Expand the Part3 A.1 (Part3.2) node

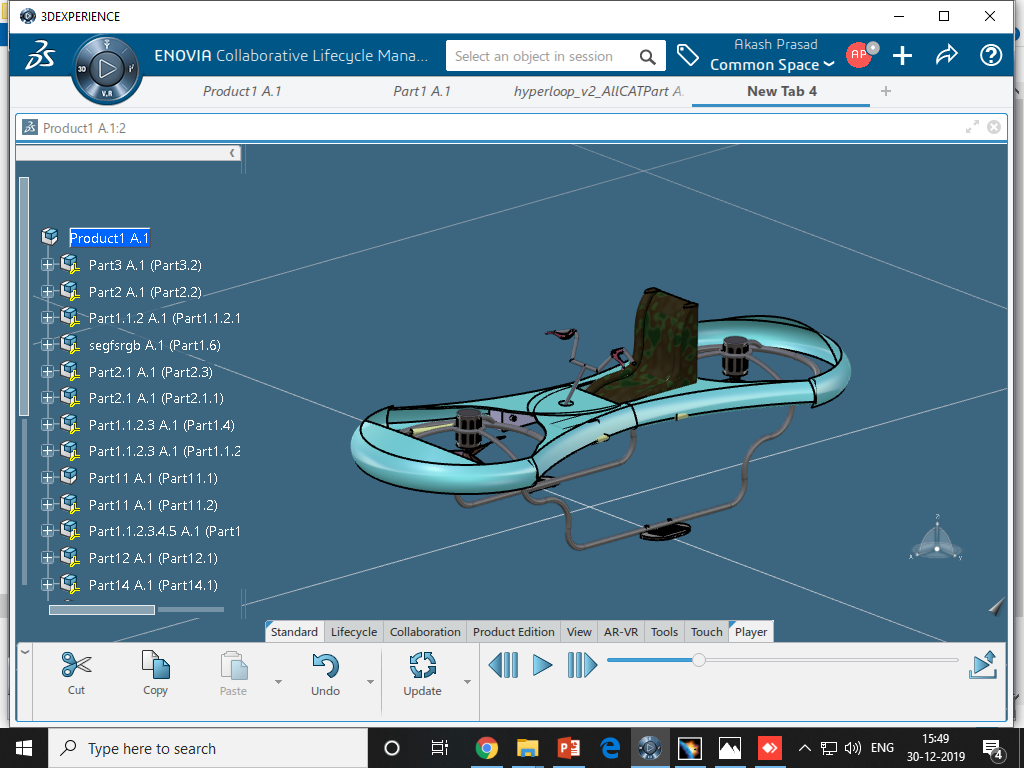(x=47, y=264)
